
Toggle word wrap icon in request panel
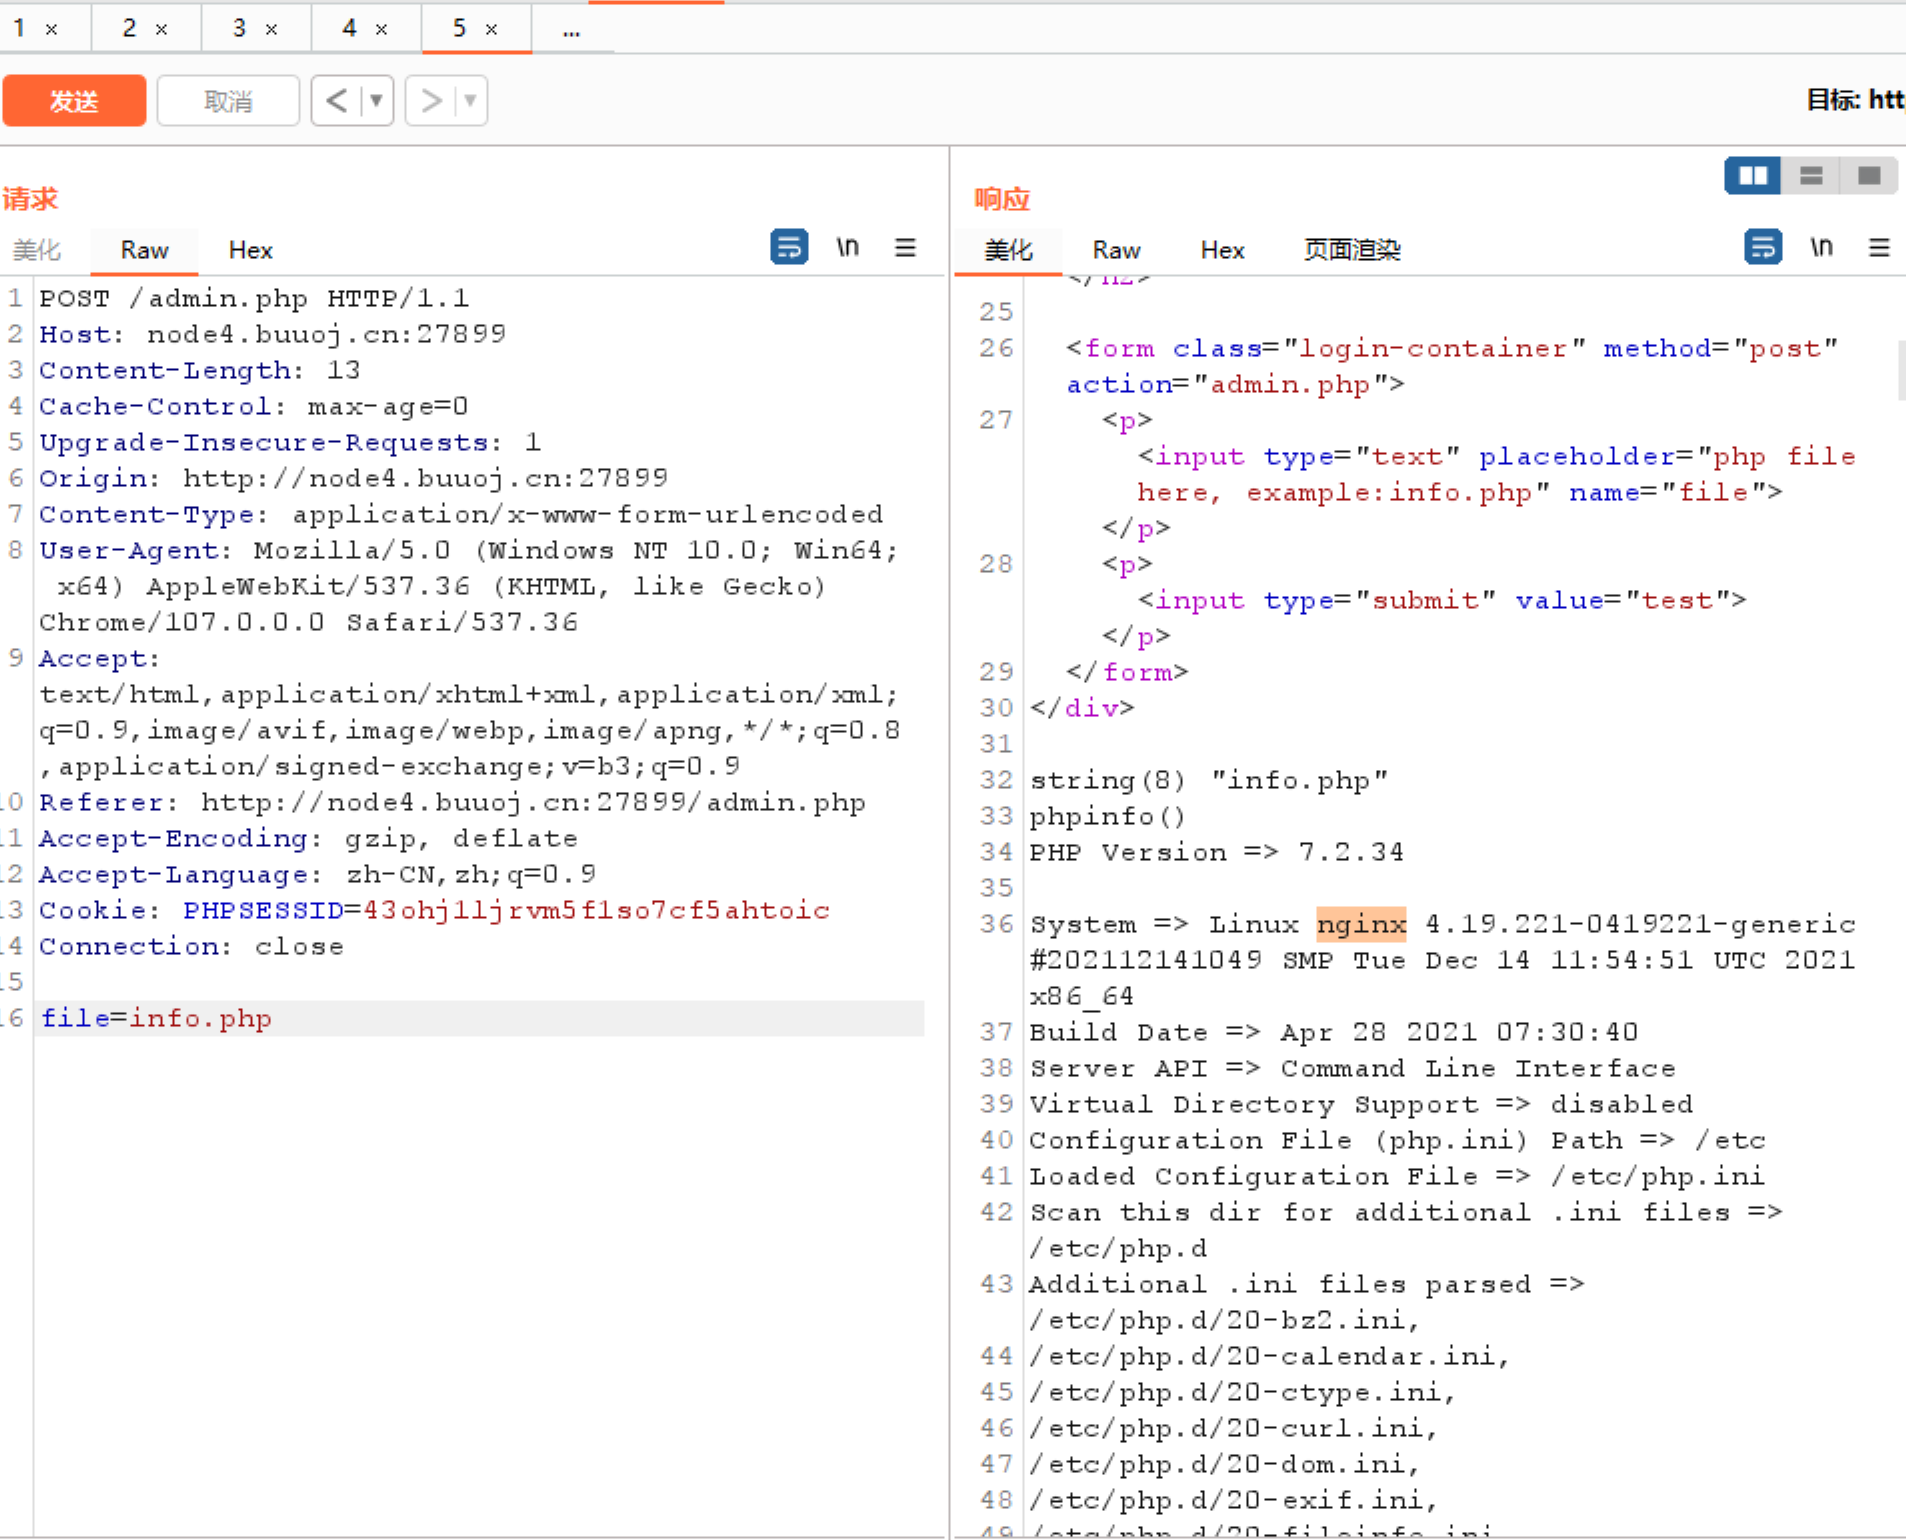789,246
